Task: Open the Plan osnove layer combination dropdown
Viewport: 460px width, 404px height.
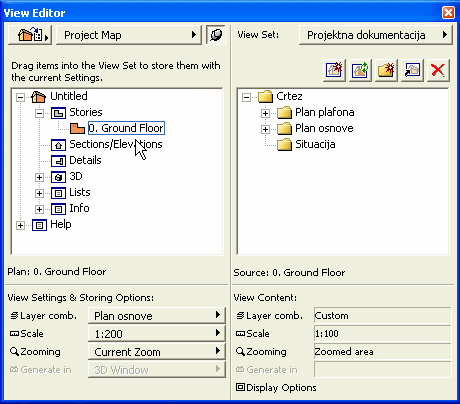Action: 157,316
